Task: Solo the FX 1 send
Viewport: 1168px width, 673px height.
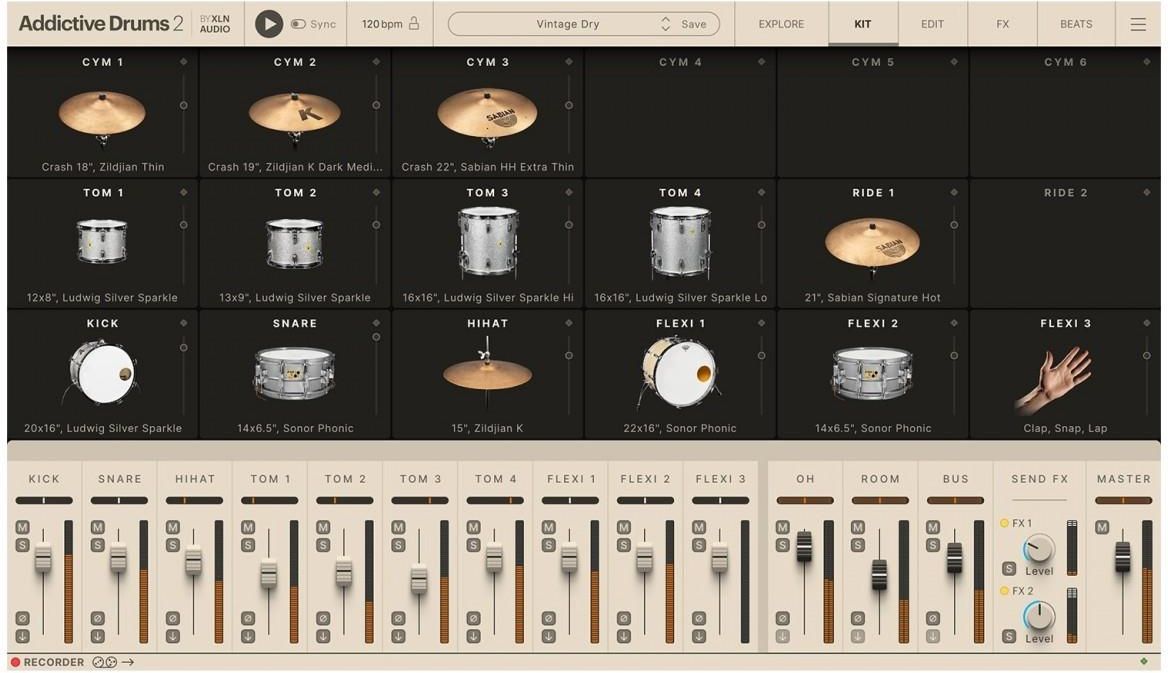Action: tap(1009, 569)
